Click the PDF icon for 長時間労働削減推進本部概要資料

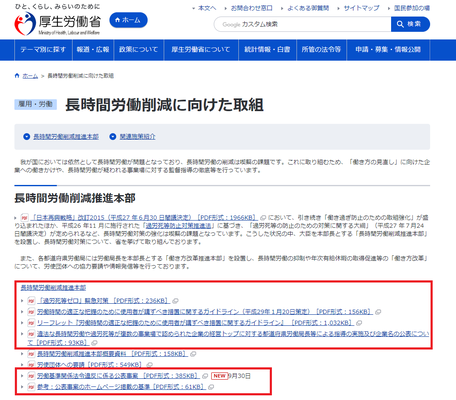(31, 354)
